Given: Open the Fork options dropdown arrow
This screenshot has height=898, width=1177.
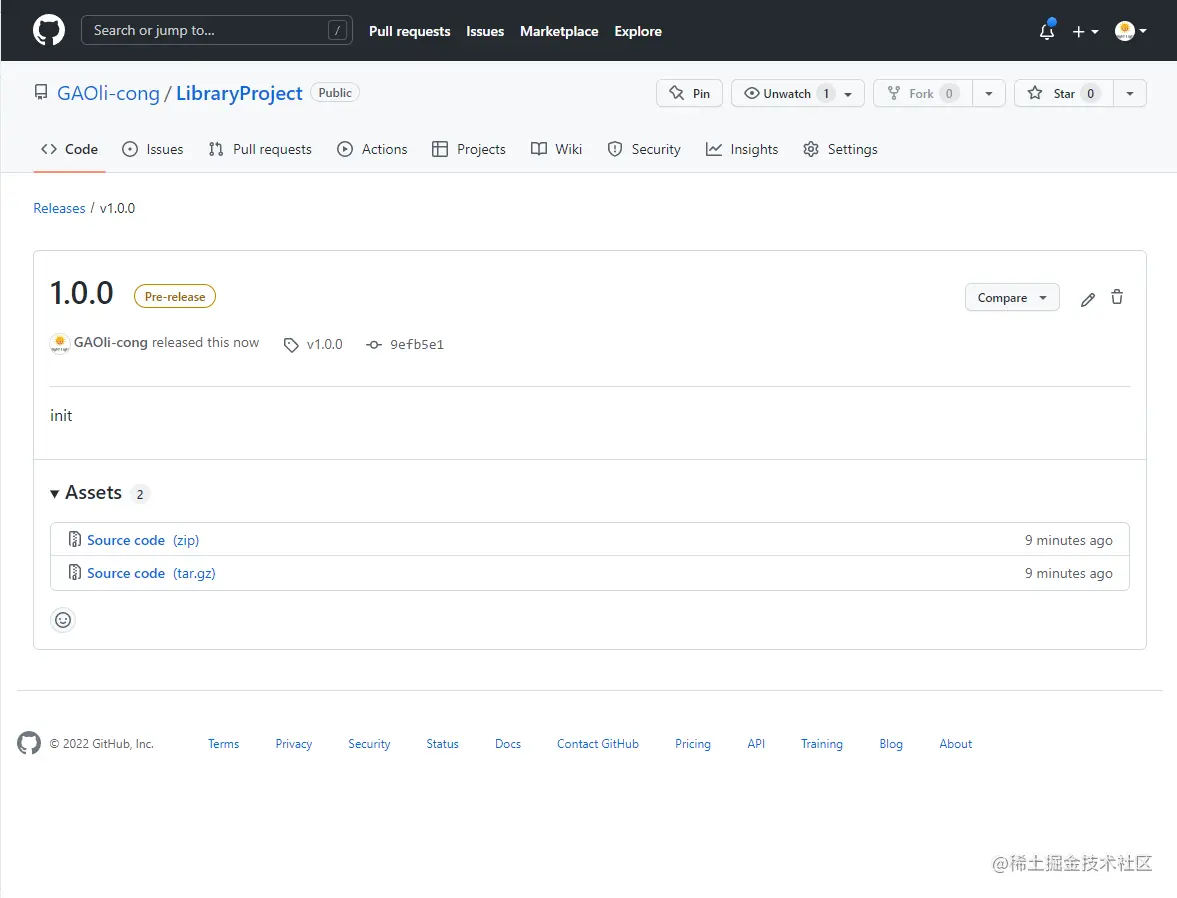Looking at the screenshot, I should click(989, 93).
